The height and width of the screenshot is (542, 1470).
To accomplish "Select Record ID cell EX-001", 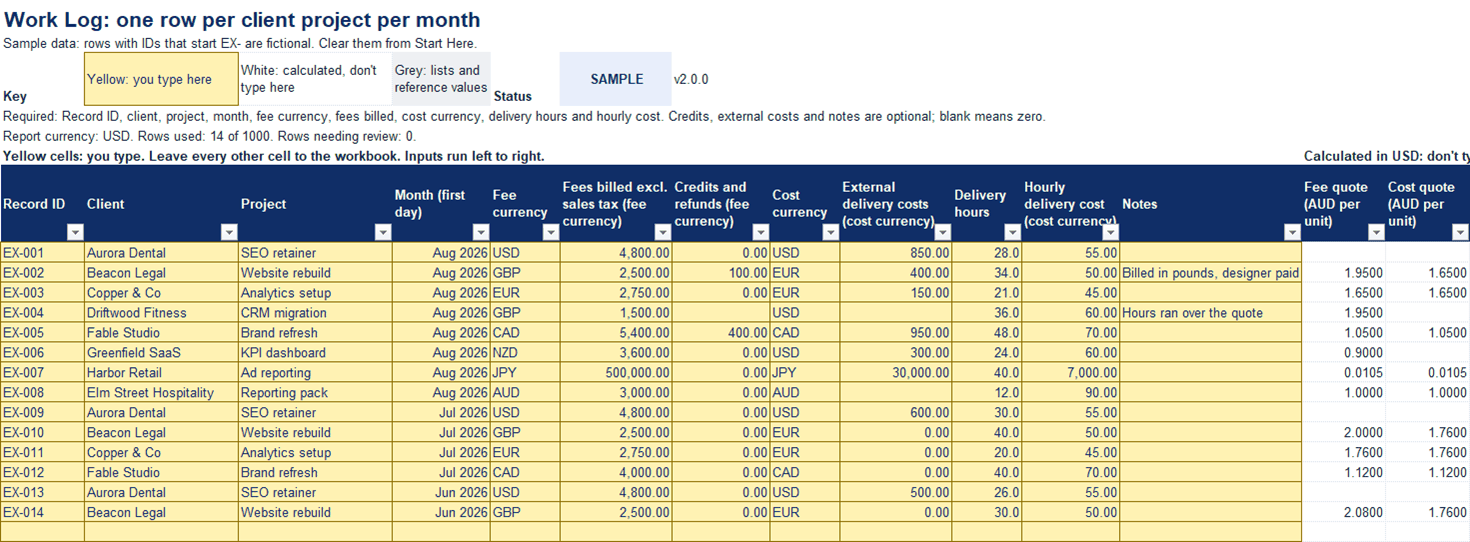I will point(42,253).
